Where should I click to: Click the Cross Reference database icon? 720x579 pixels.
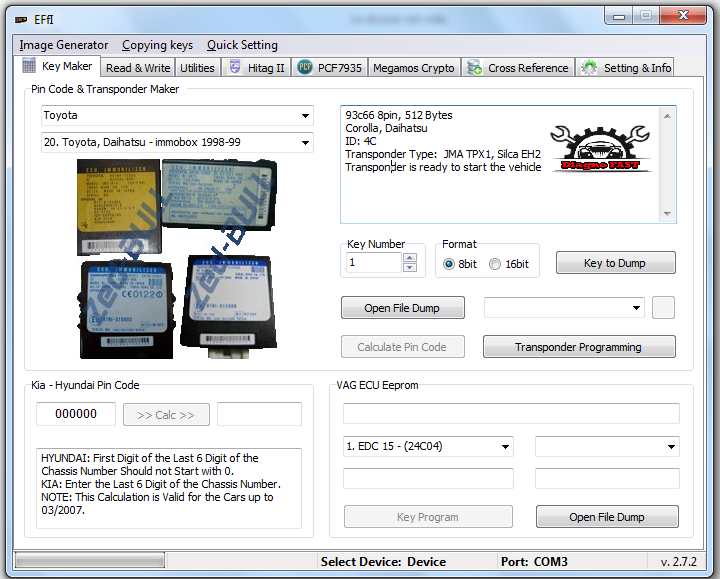474,67
